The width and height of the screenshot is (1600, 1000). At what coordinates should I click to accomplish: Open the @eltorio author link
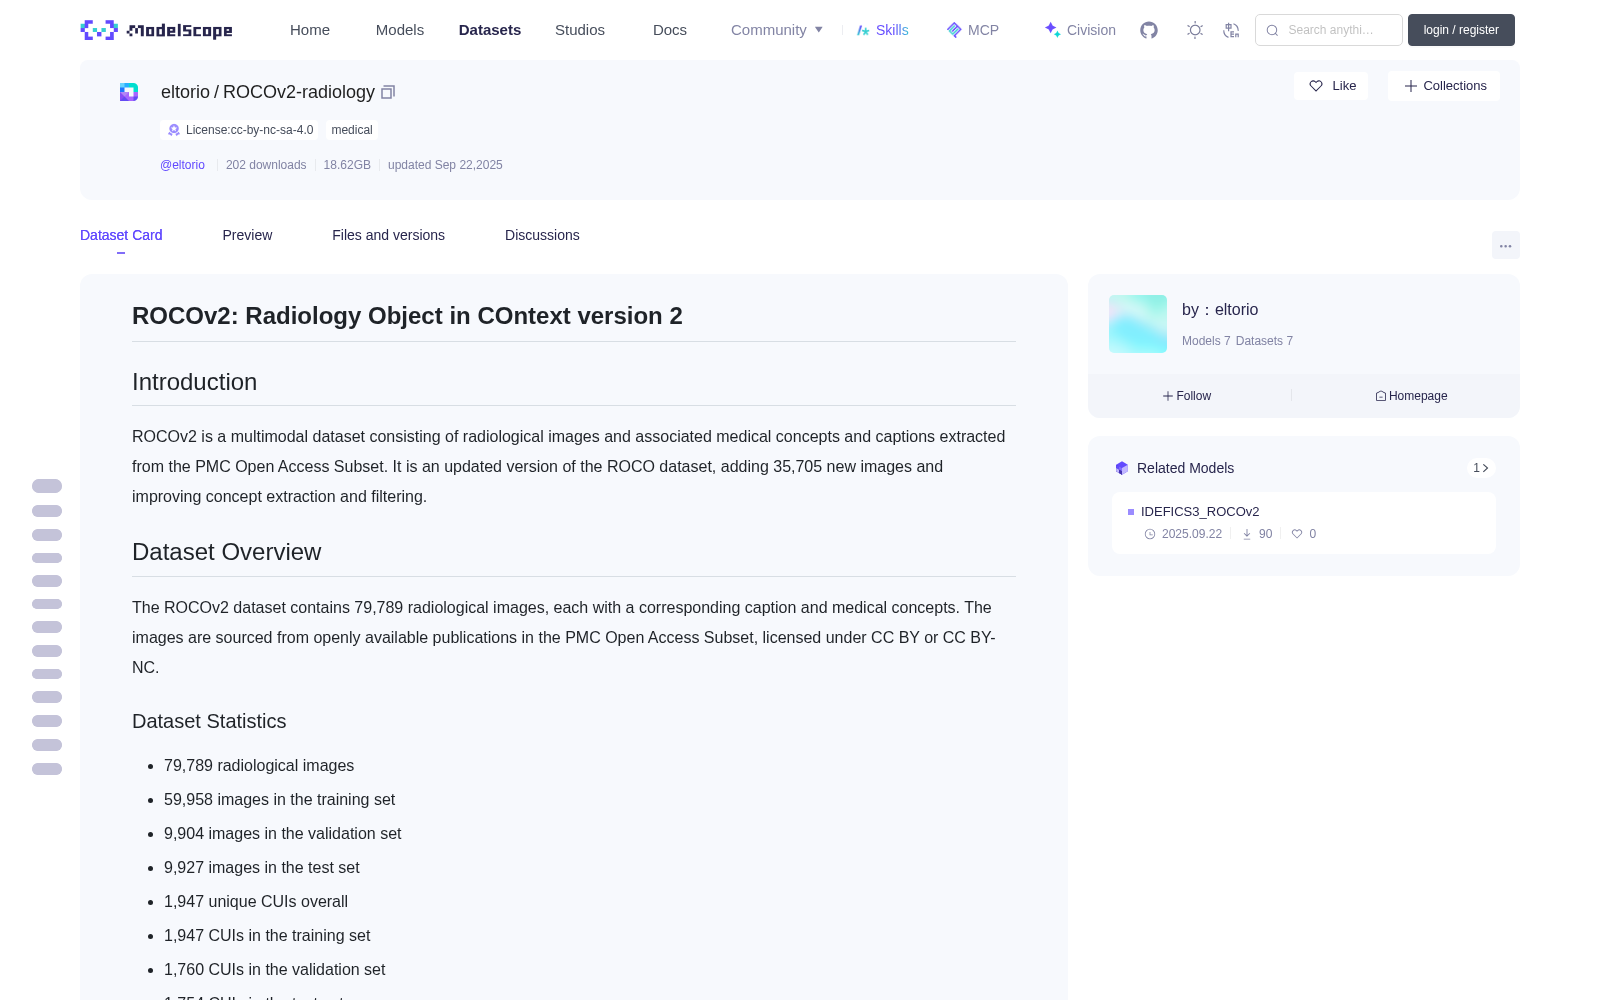click(x=182, y=165)
